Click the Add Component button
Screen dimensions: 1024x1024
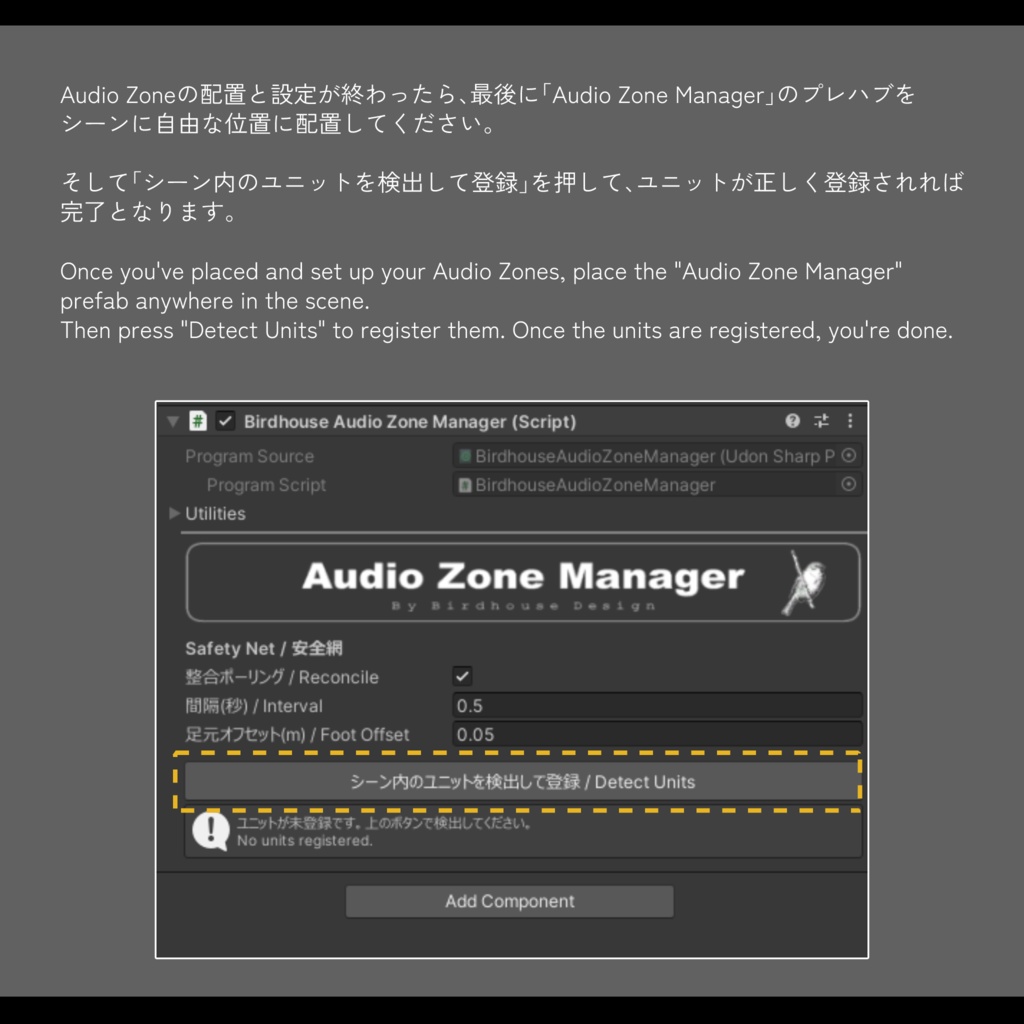click(509, 901)
